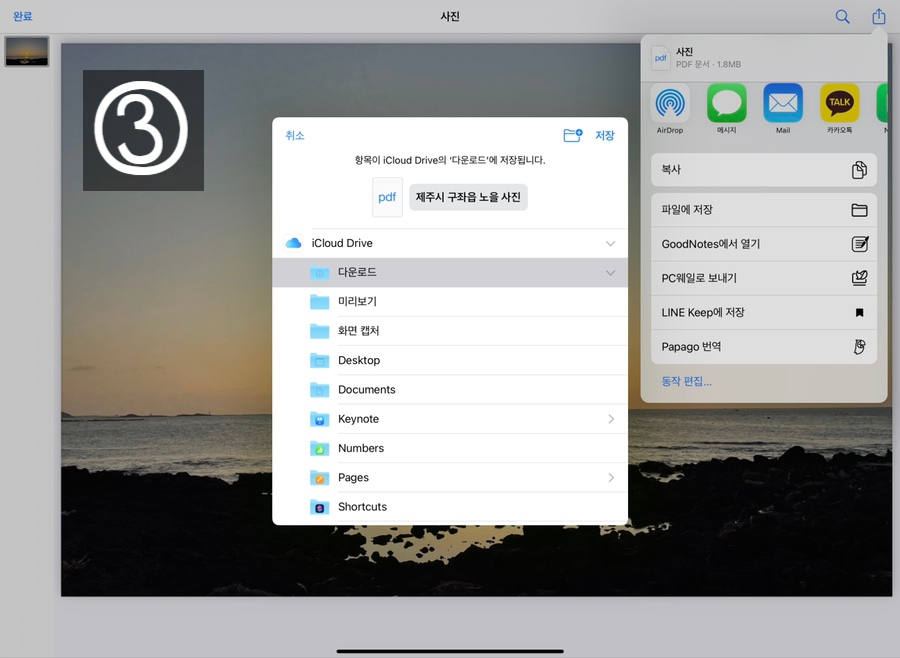900x658 pixels.
Task: Tap 완료 at top left
Action: (22, 16)
